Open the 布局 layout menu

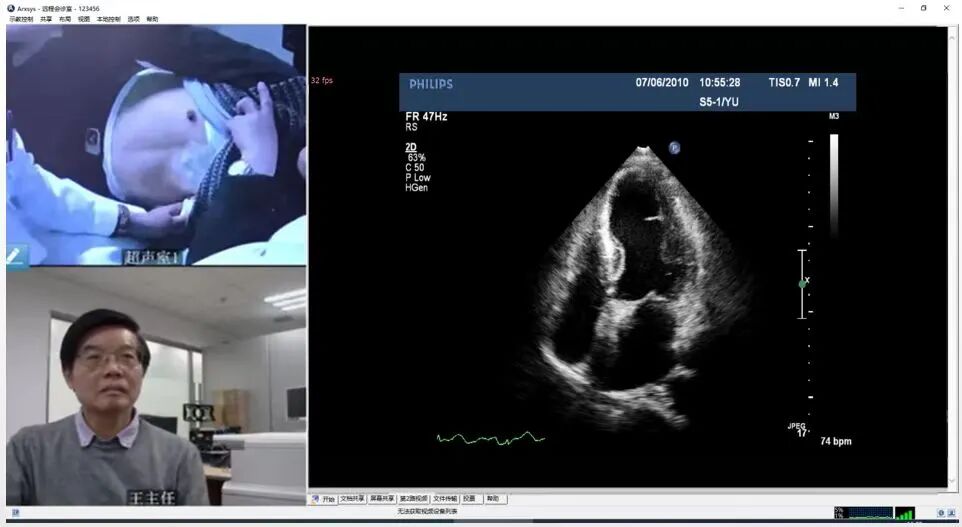[65, 19]
